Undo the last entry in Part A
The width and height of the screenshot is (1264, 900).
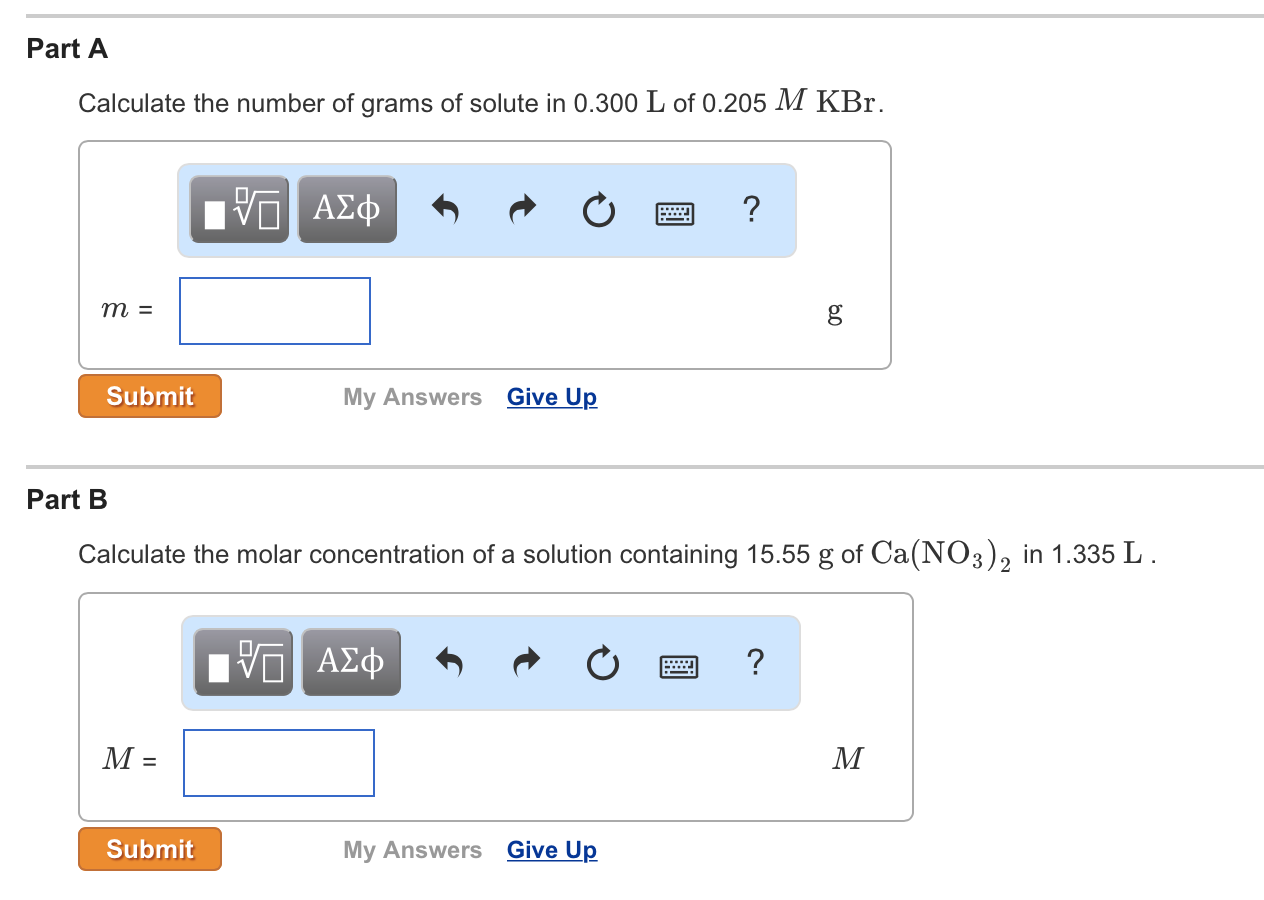coord(445,209)
